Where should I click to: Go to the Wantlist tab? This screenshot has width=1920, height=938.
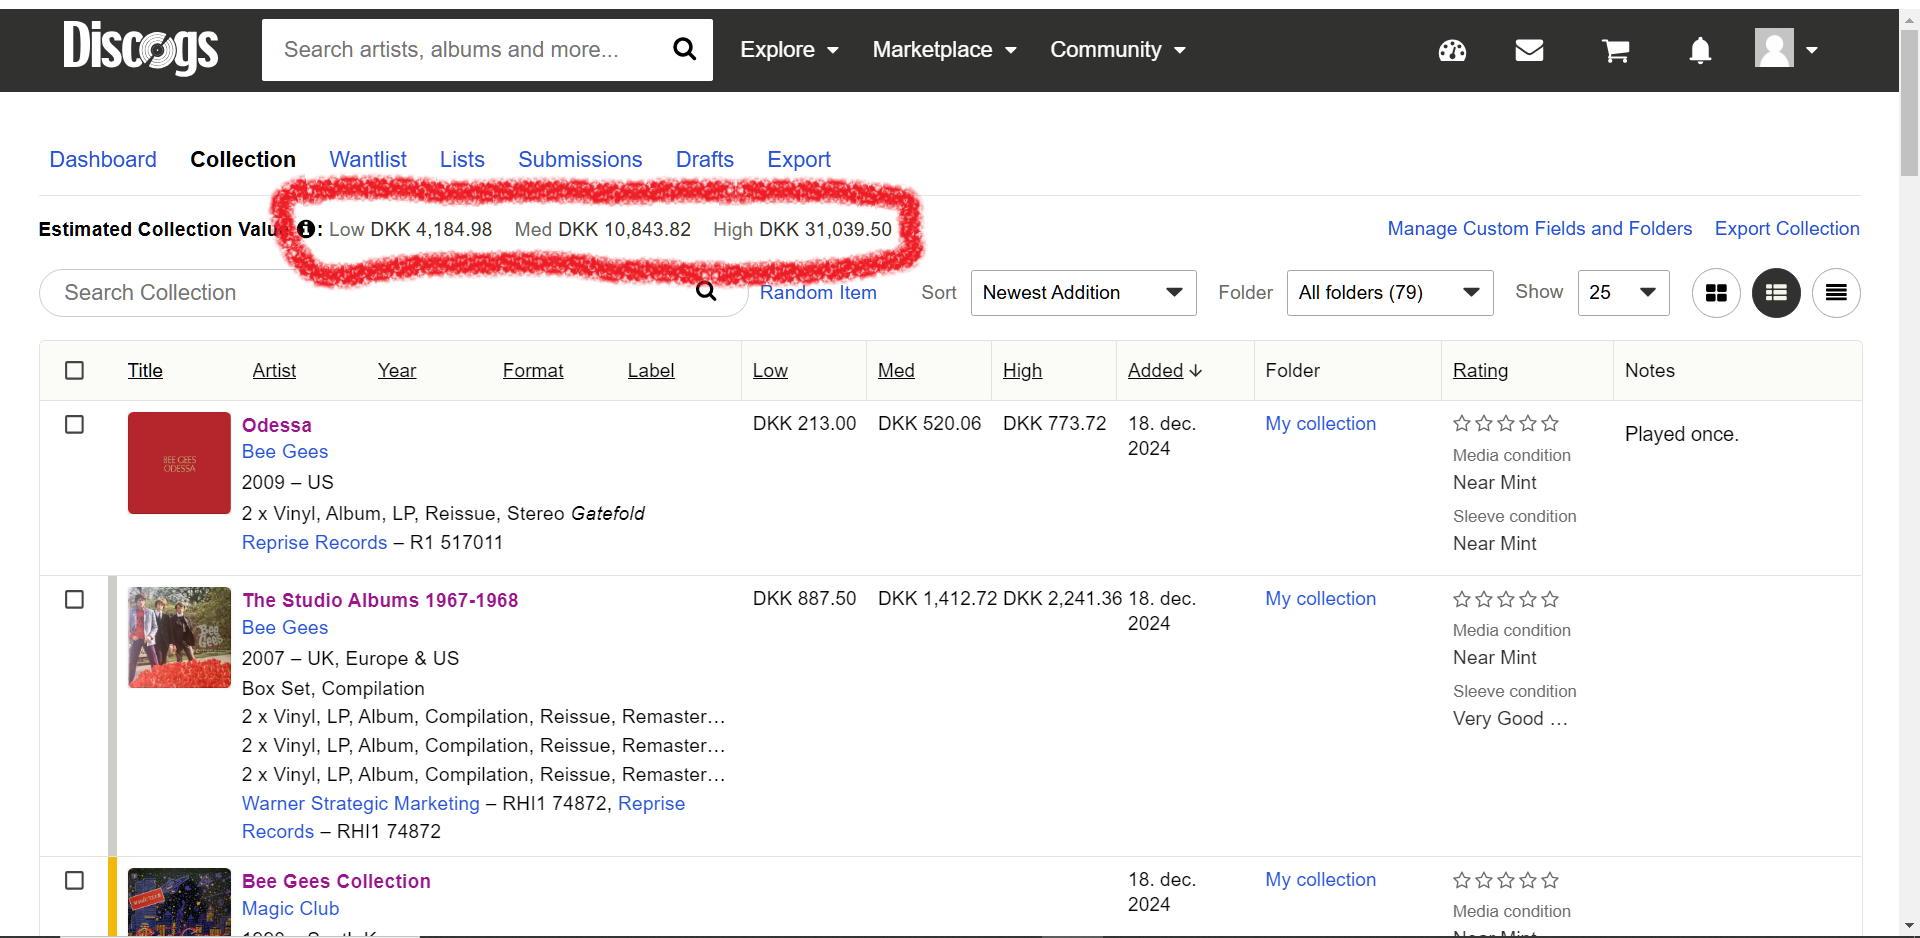pyautogui.click(x=368, y=159)
